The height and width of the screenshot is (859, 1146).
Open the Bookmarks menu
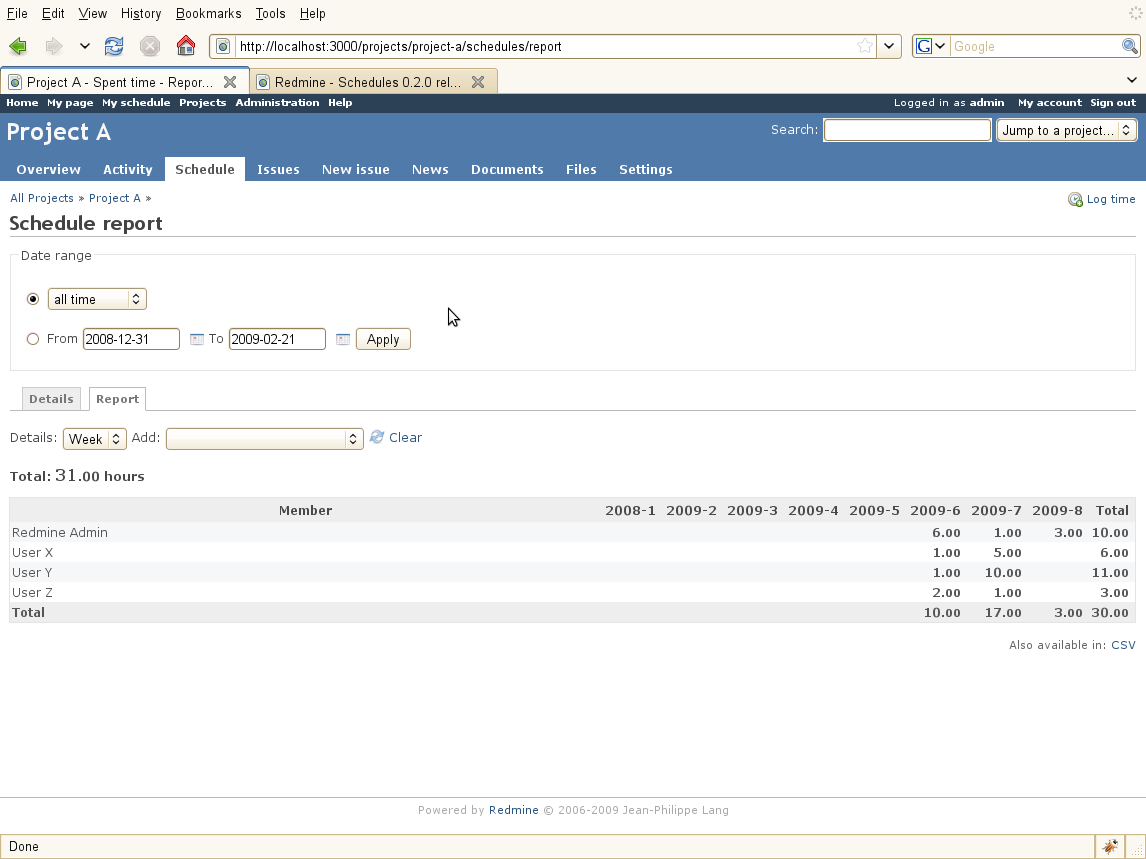tap(208, 13)
